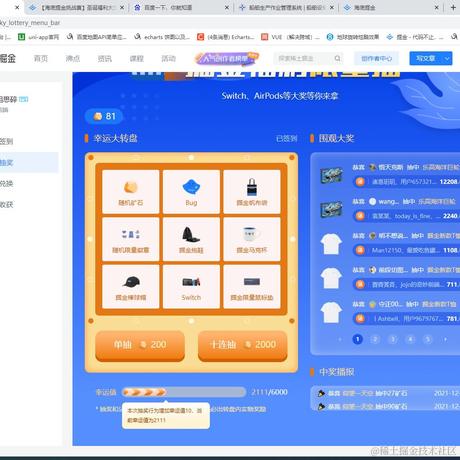
Task: Click the 2111/6000 lucky value text
Action: [x=269, y=392]
